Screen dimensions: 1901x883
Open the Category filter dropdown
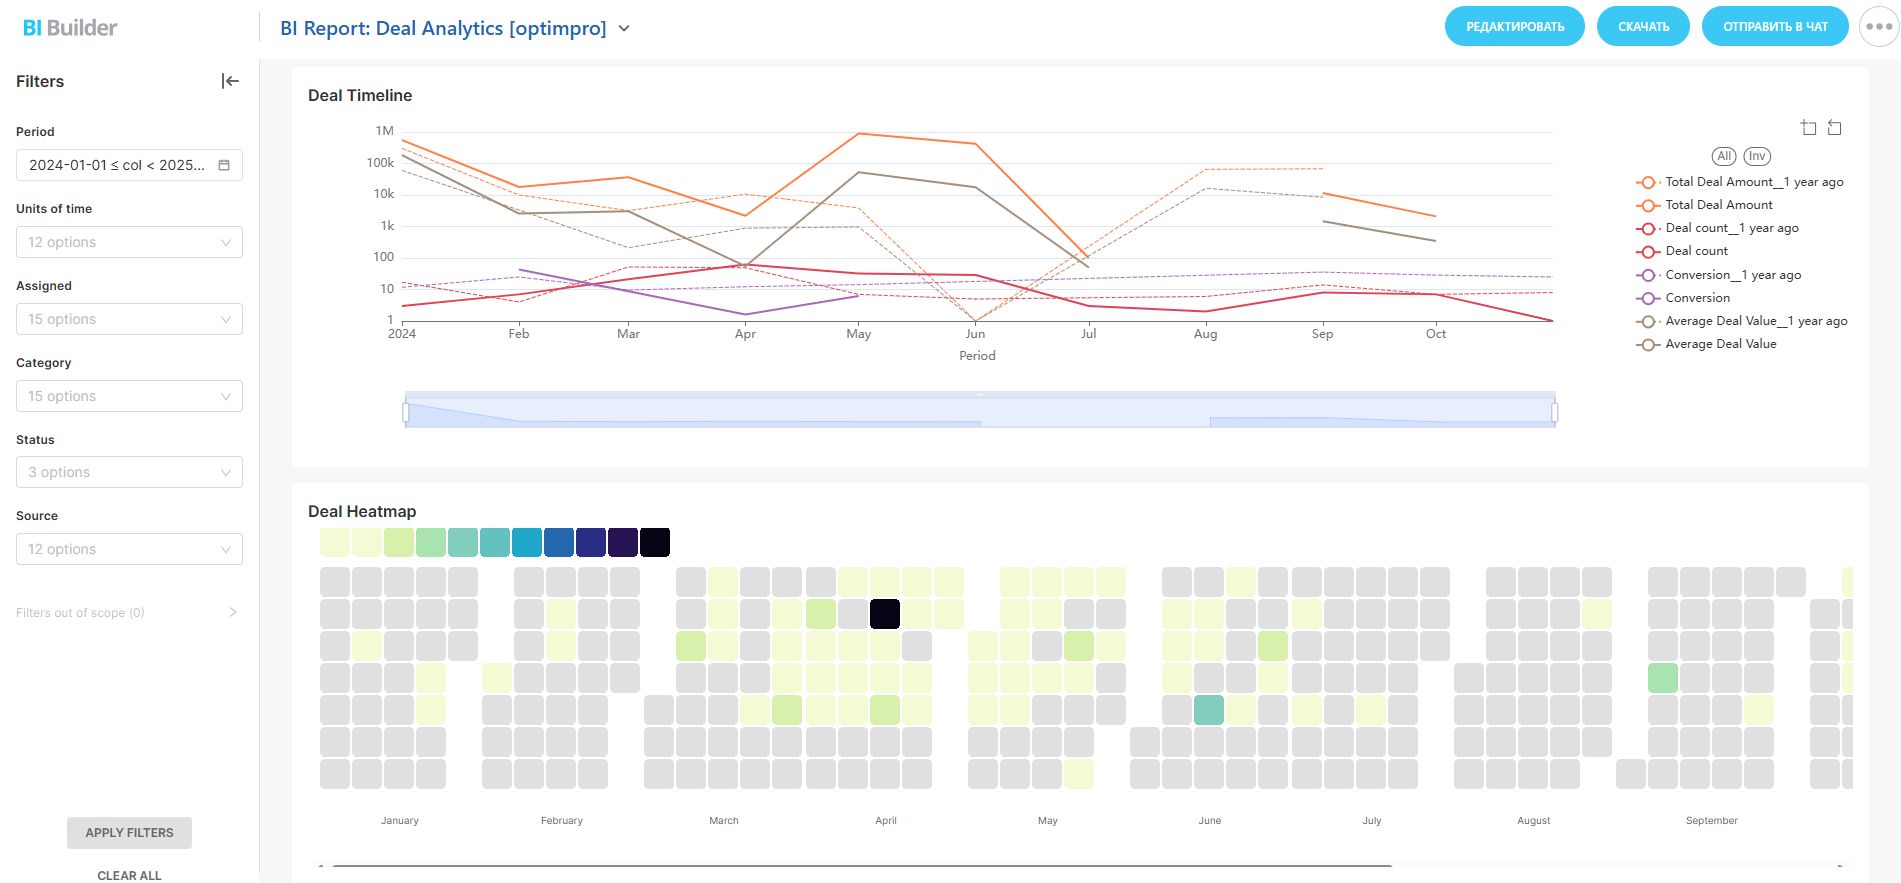[129, 396]
